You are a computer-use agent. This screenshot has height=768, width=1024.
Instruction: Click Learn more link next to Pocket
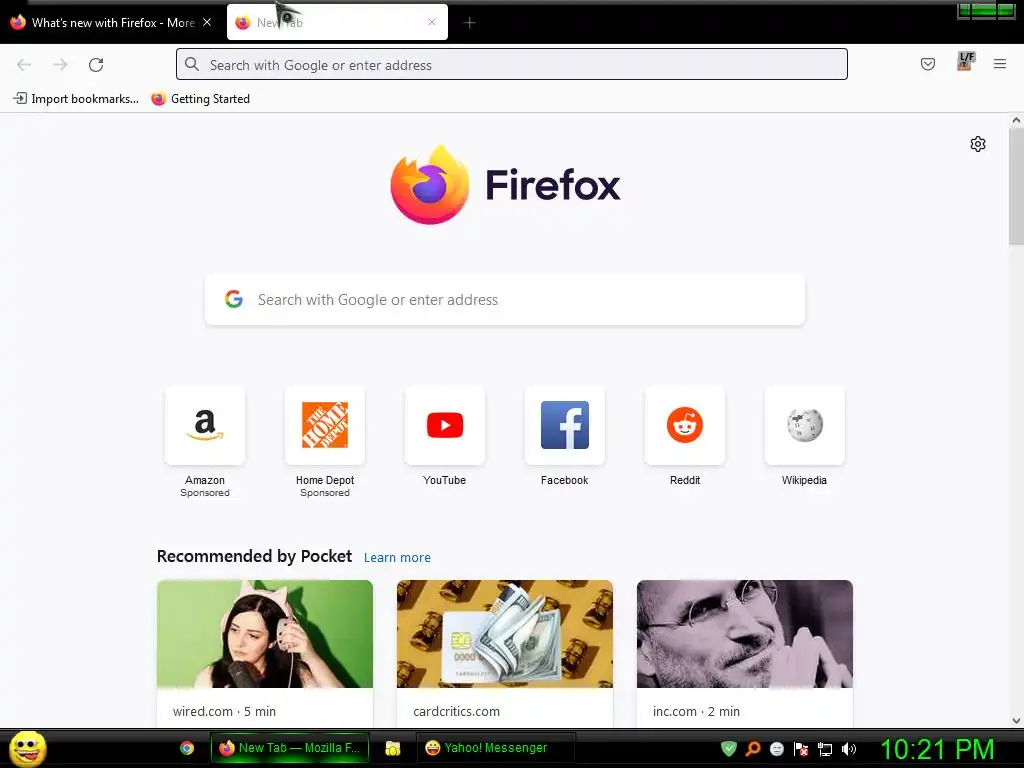[x=397, y=558]
